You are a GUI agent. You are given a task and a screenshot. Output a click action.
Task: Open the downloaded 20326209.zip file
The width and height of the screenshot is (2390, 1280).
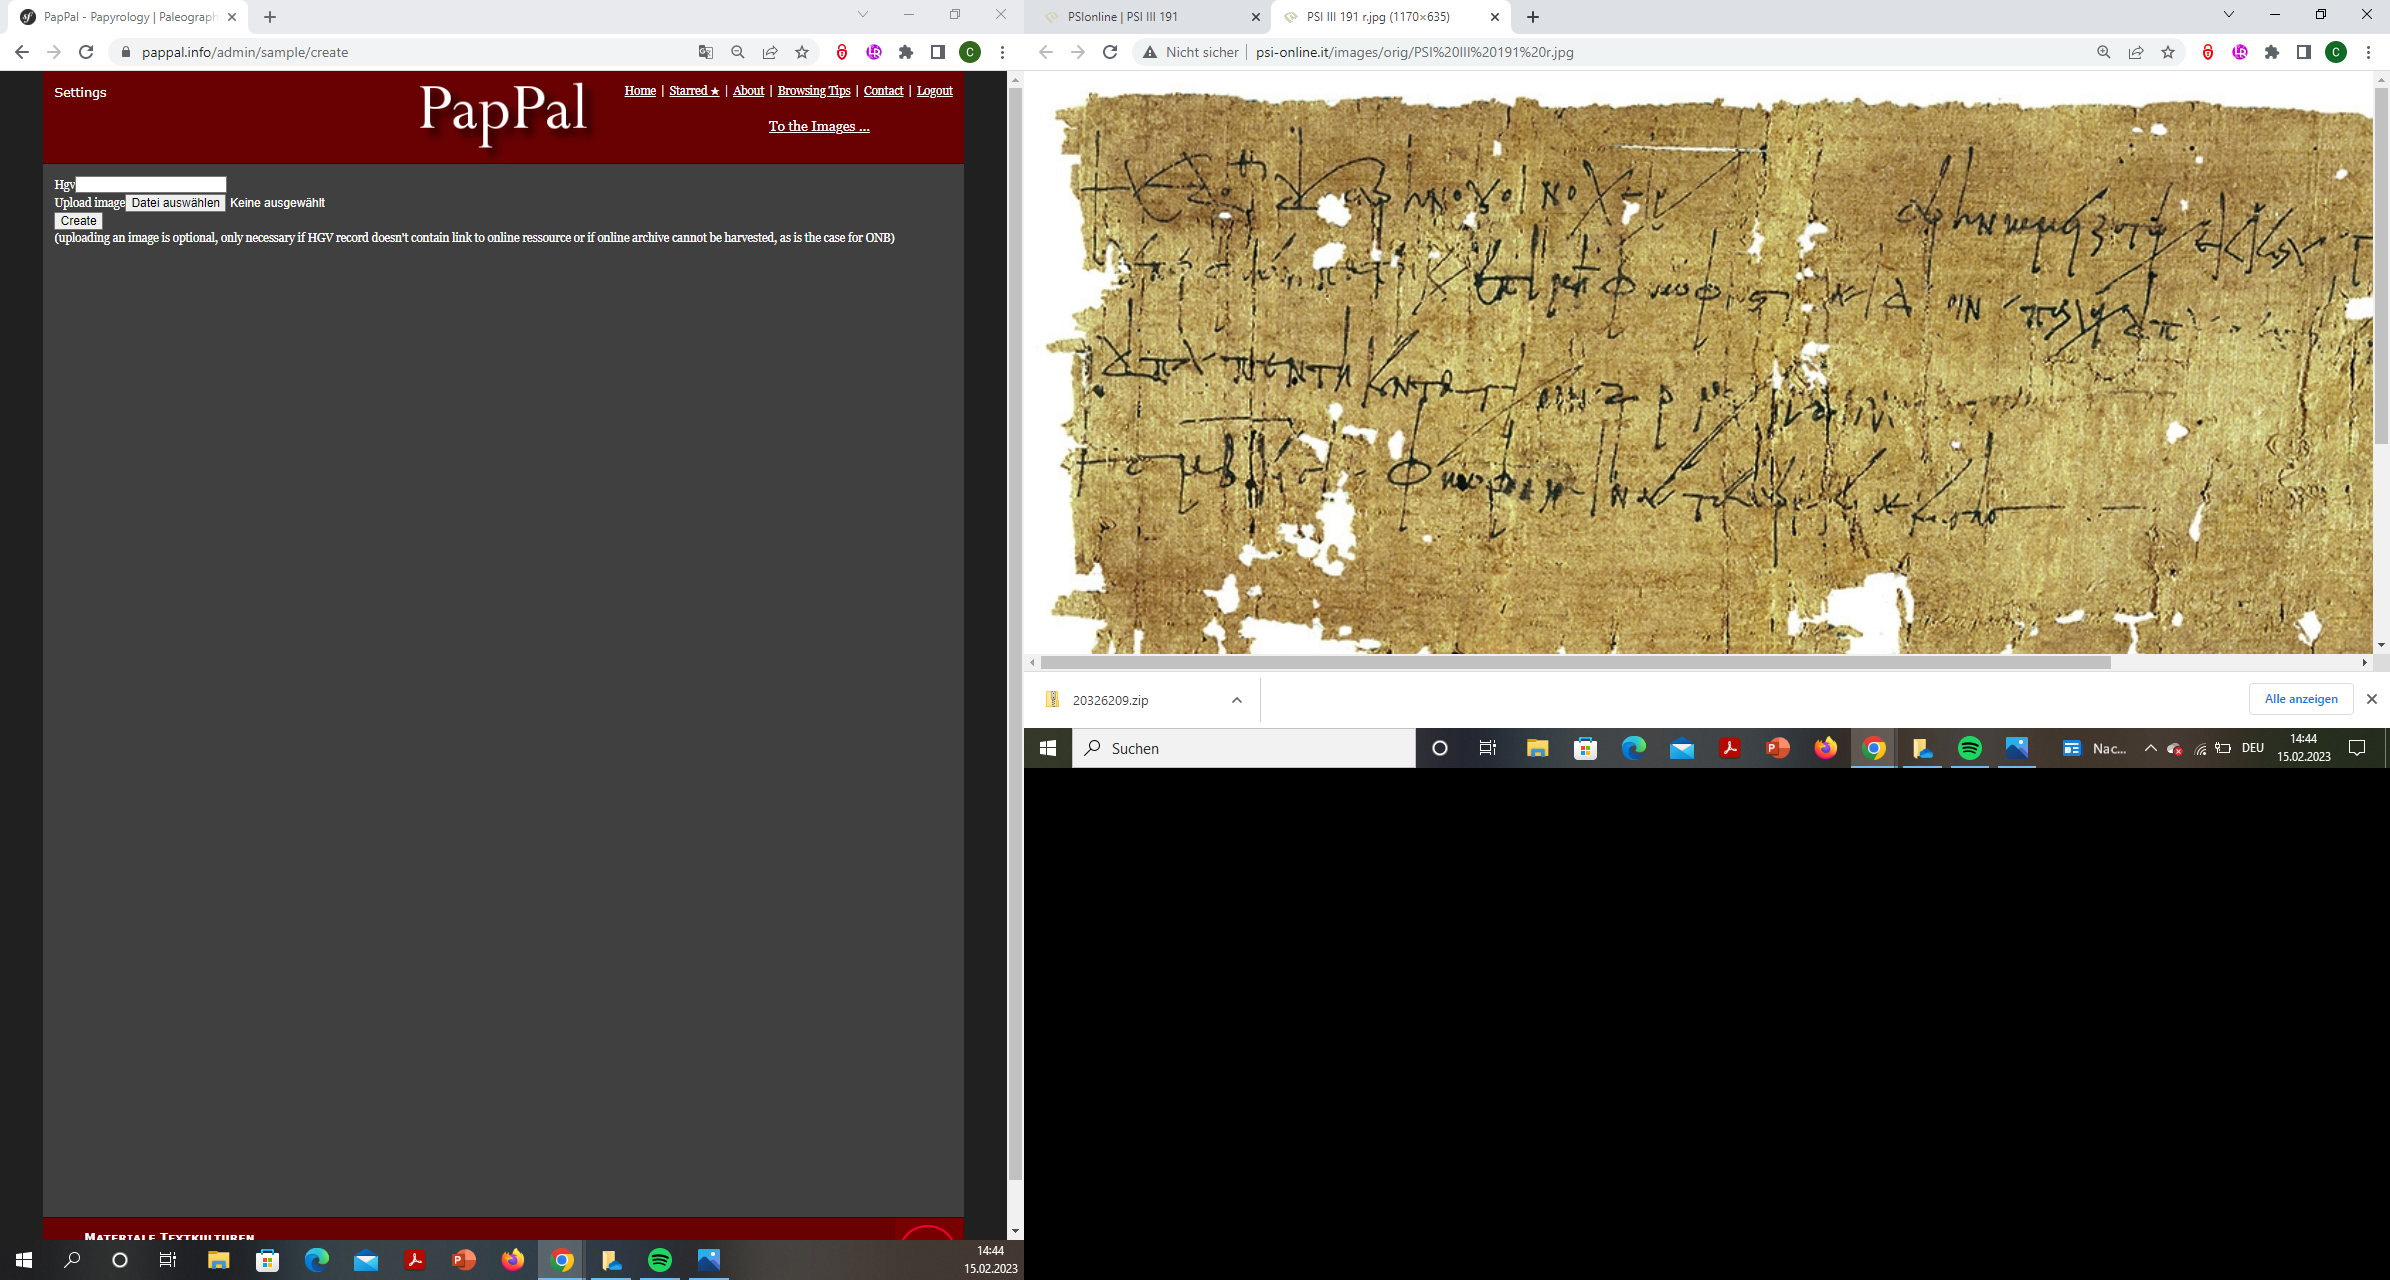(1110, 700)
